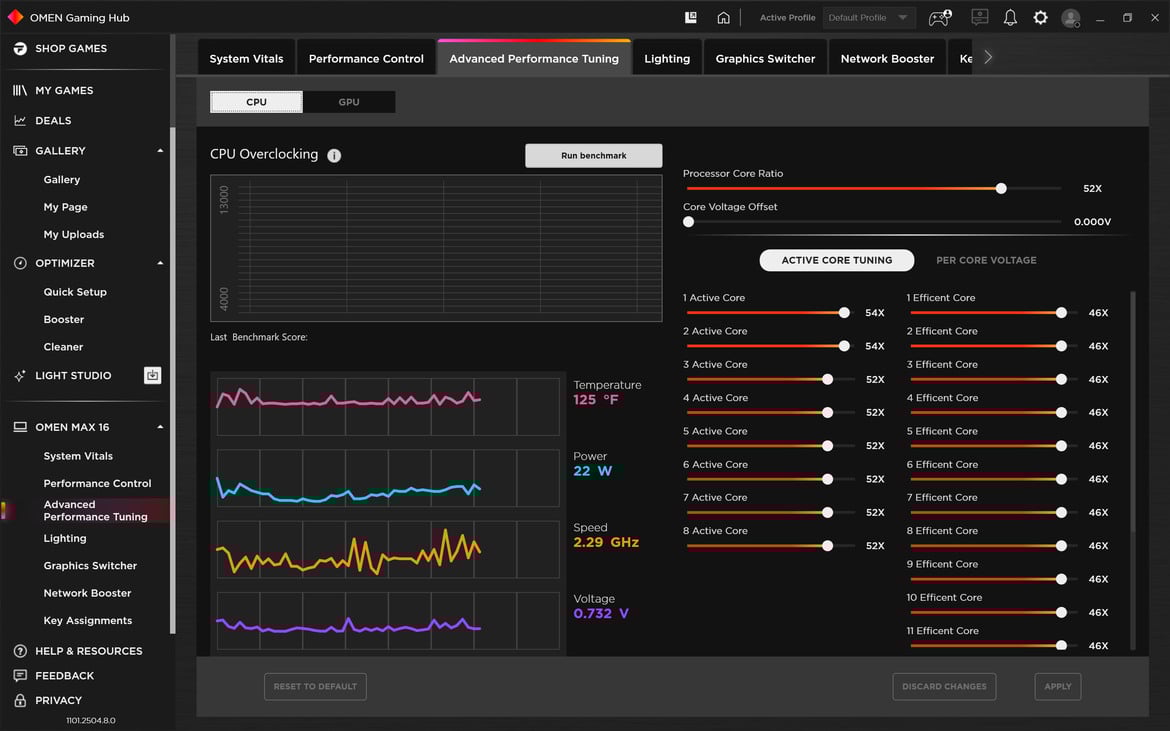Open notifications bell icon
Viewport: 1170px width, 731px height.
coord(1010,17)
